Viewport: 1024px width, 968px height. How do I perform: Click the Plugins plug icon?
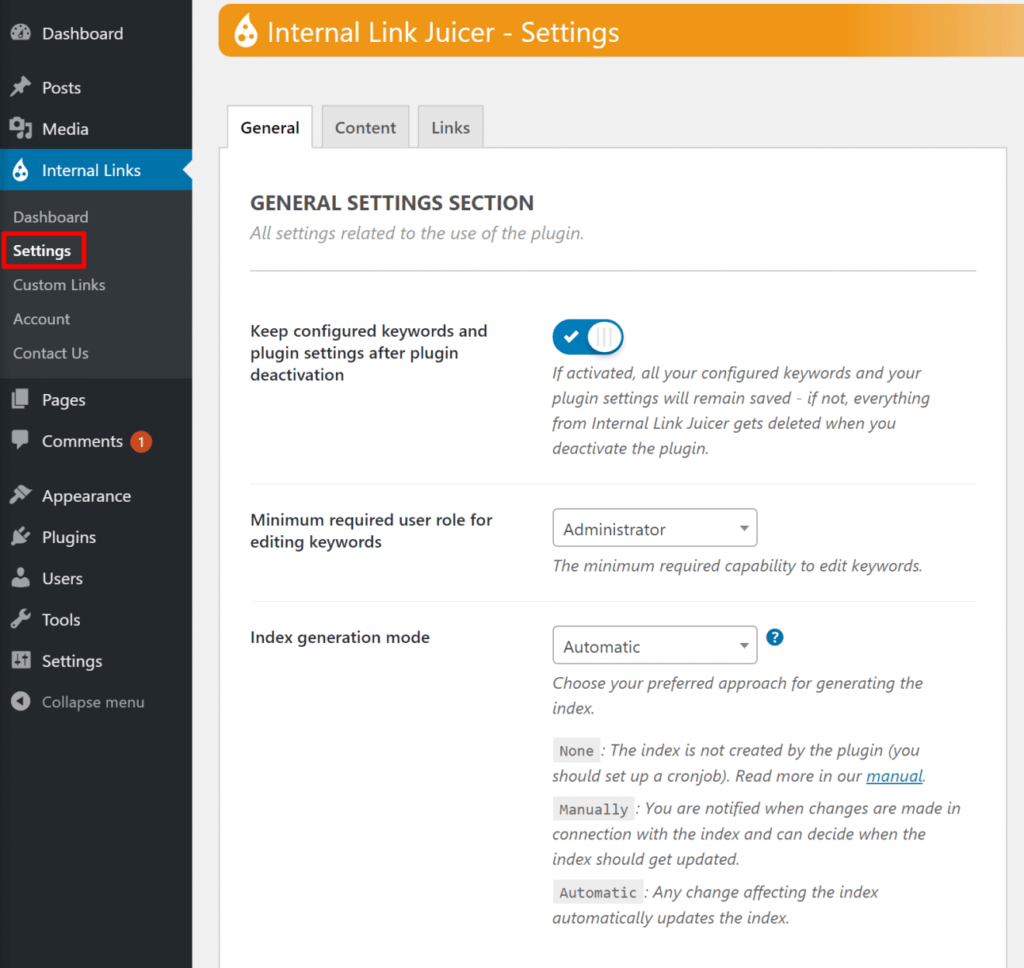tap(21, 536)
